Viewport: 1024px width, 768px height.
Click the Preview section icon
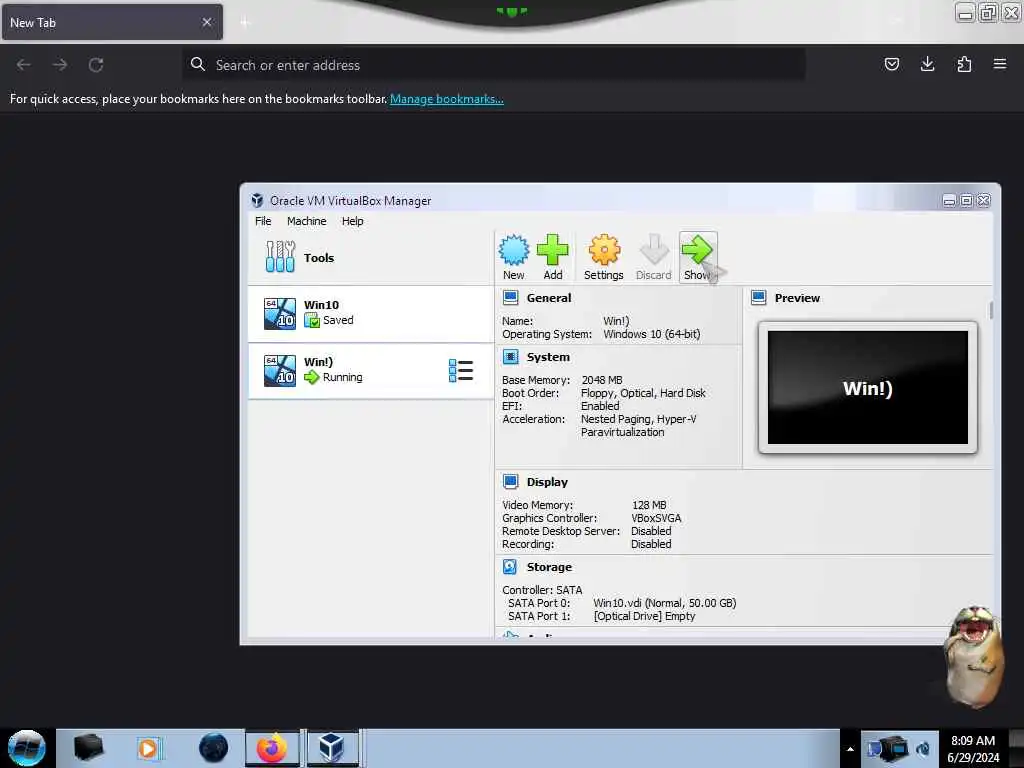758,298
